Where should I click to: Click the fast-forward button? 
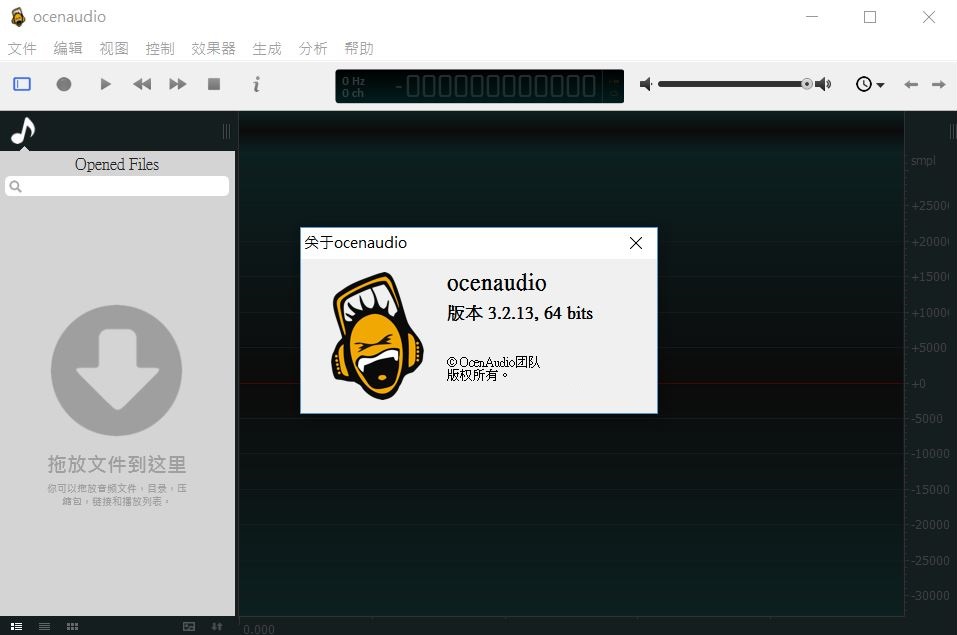[178, 84]
